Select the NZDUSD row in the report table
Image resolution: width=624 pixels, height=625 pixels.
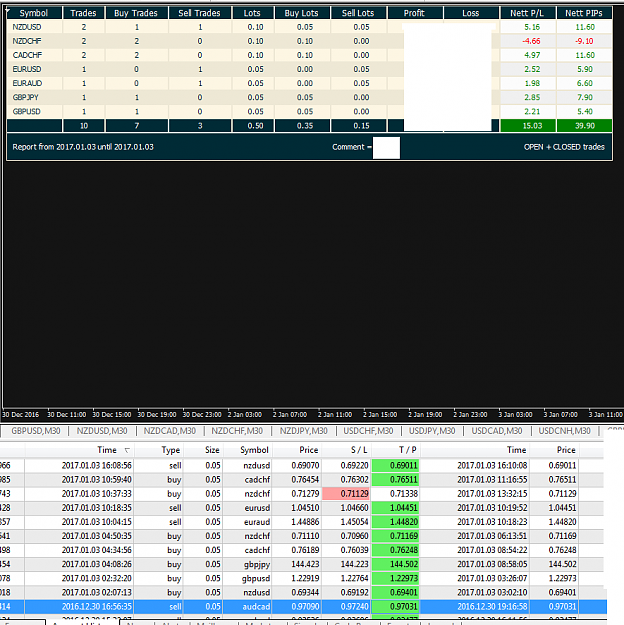coord(309,27)
